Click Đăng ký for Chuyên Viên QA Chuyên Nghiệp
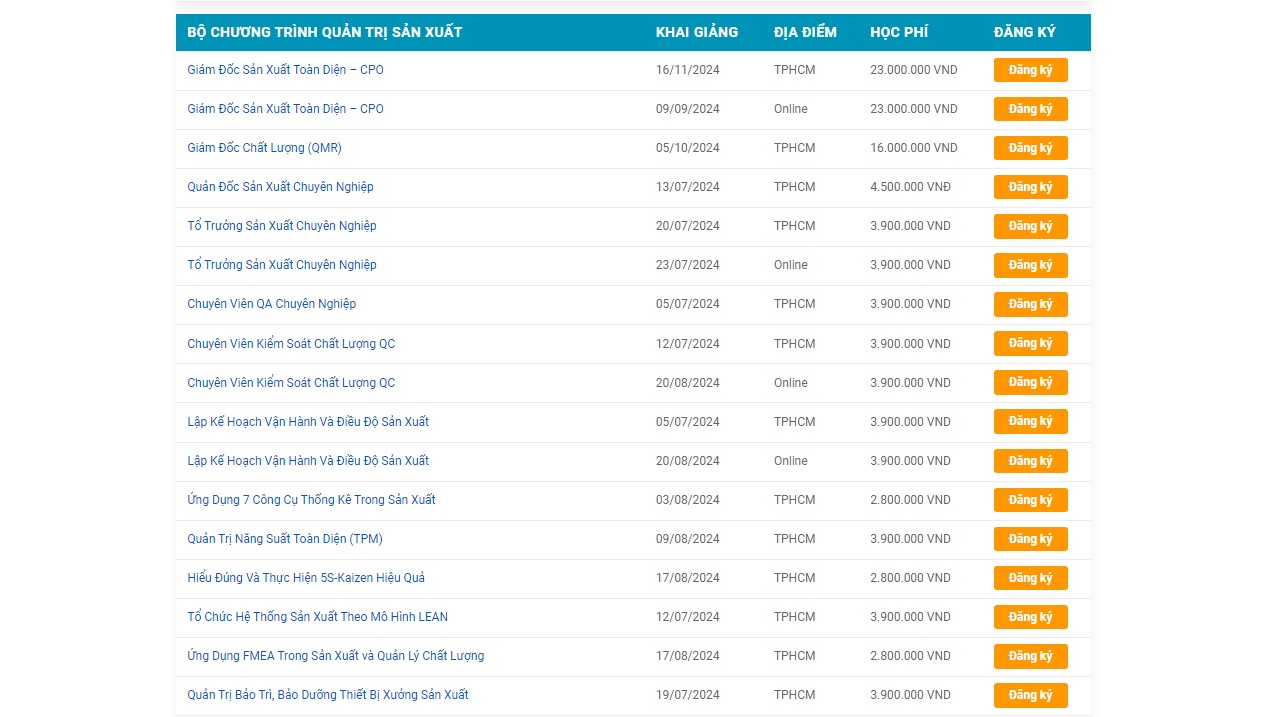Viewport: 1273px width, 717px height. pyautogui.click(x=1030, y=304)
